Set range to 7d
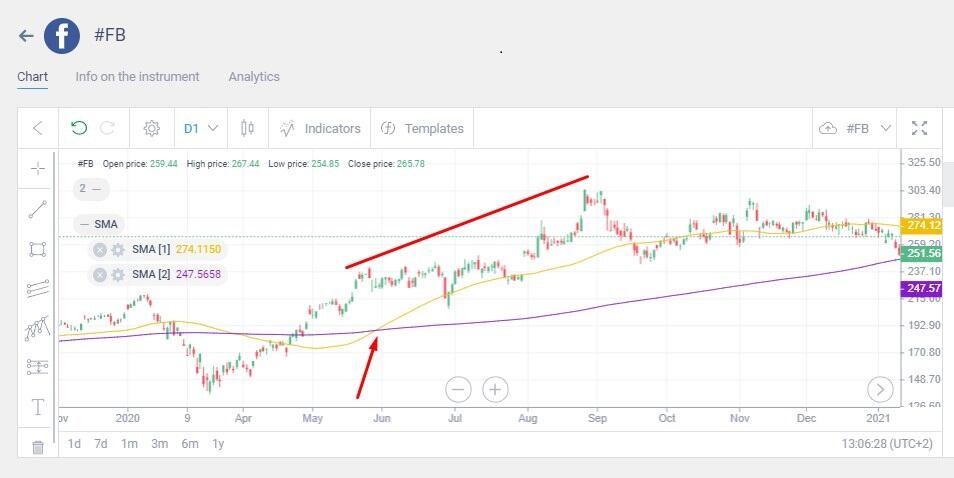This screenshot has width=954, height=478. (101, 444)
